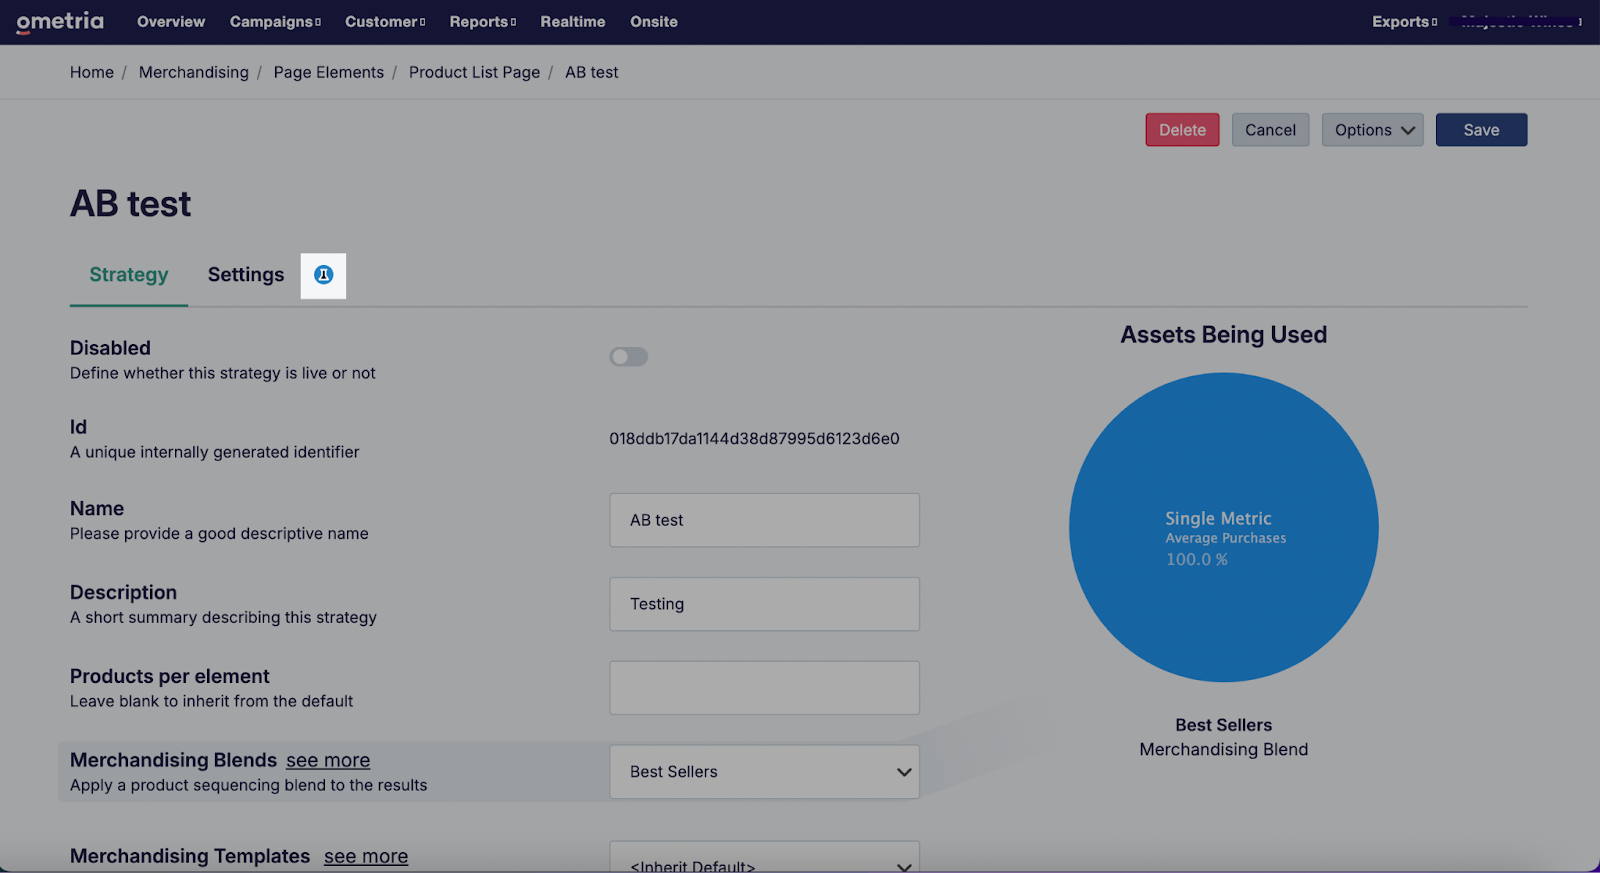Click the Save button
The height and width of the screenshot is (873, 1600).
[1481, 130]
